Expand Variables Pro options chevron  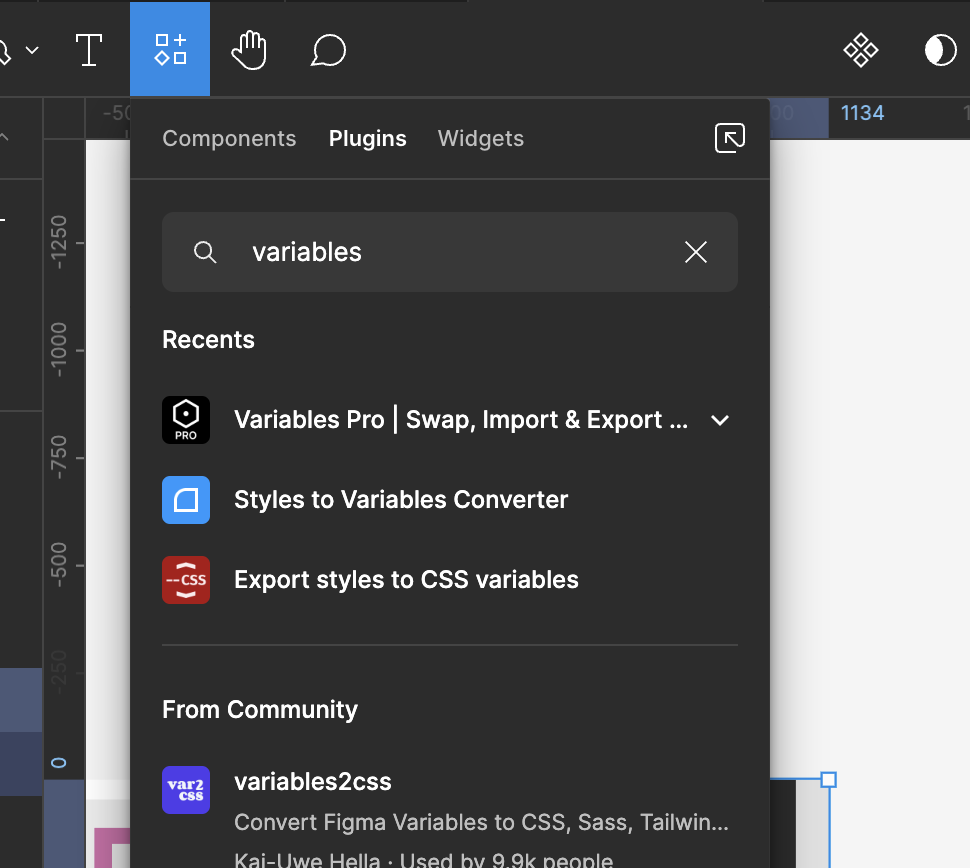pyautogui.click(x=720, y=421)
